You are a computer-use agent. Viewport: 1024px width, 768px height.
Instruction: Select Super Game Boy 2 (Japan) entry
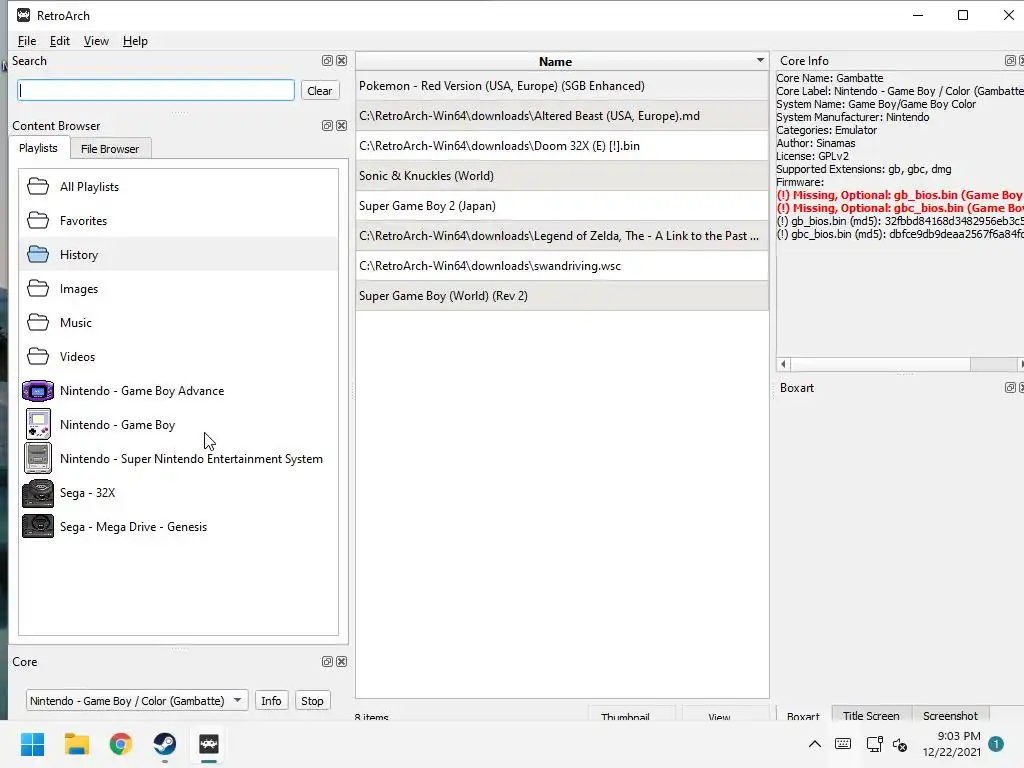tap(562, 206)
